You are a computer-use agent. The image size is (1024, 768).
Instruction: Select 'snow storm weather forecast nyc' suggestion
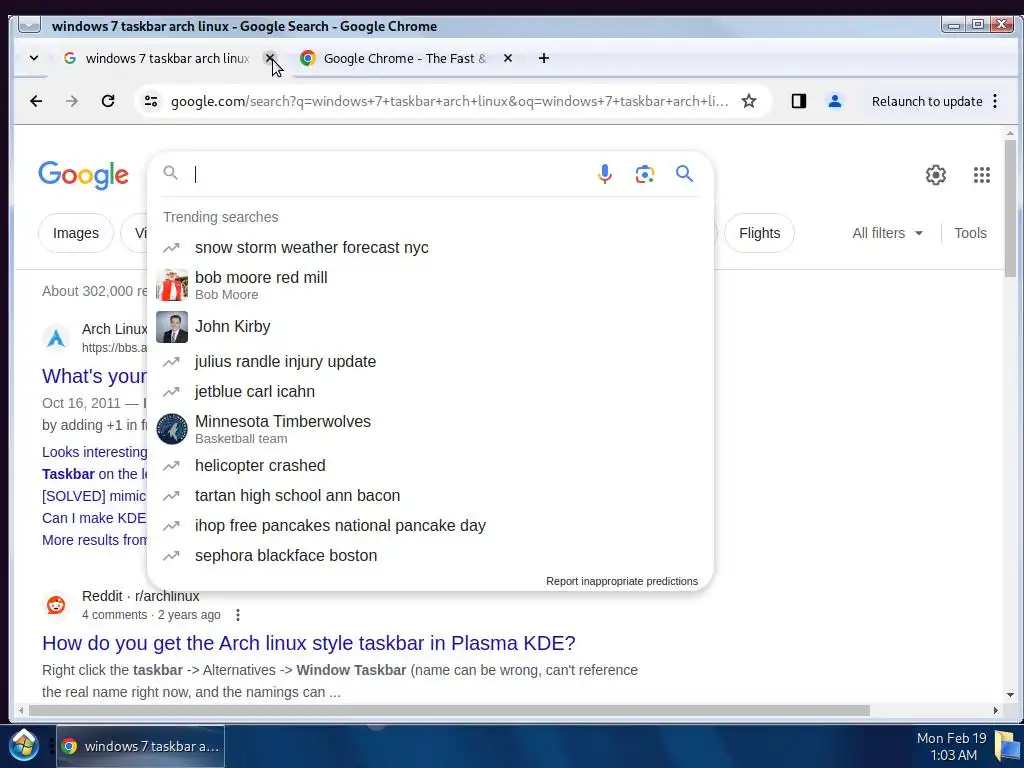(430, 248)
